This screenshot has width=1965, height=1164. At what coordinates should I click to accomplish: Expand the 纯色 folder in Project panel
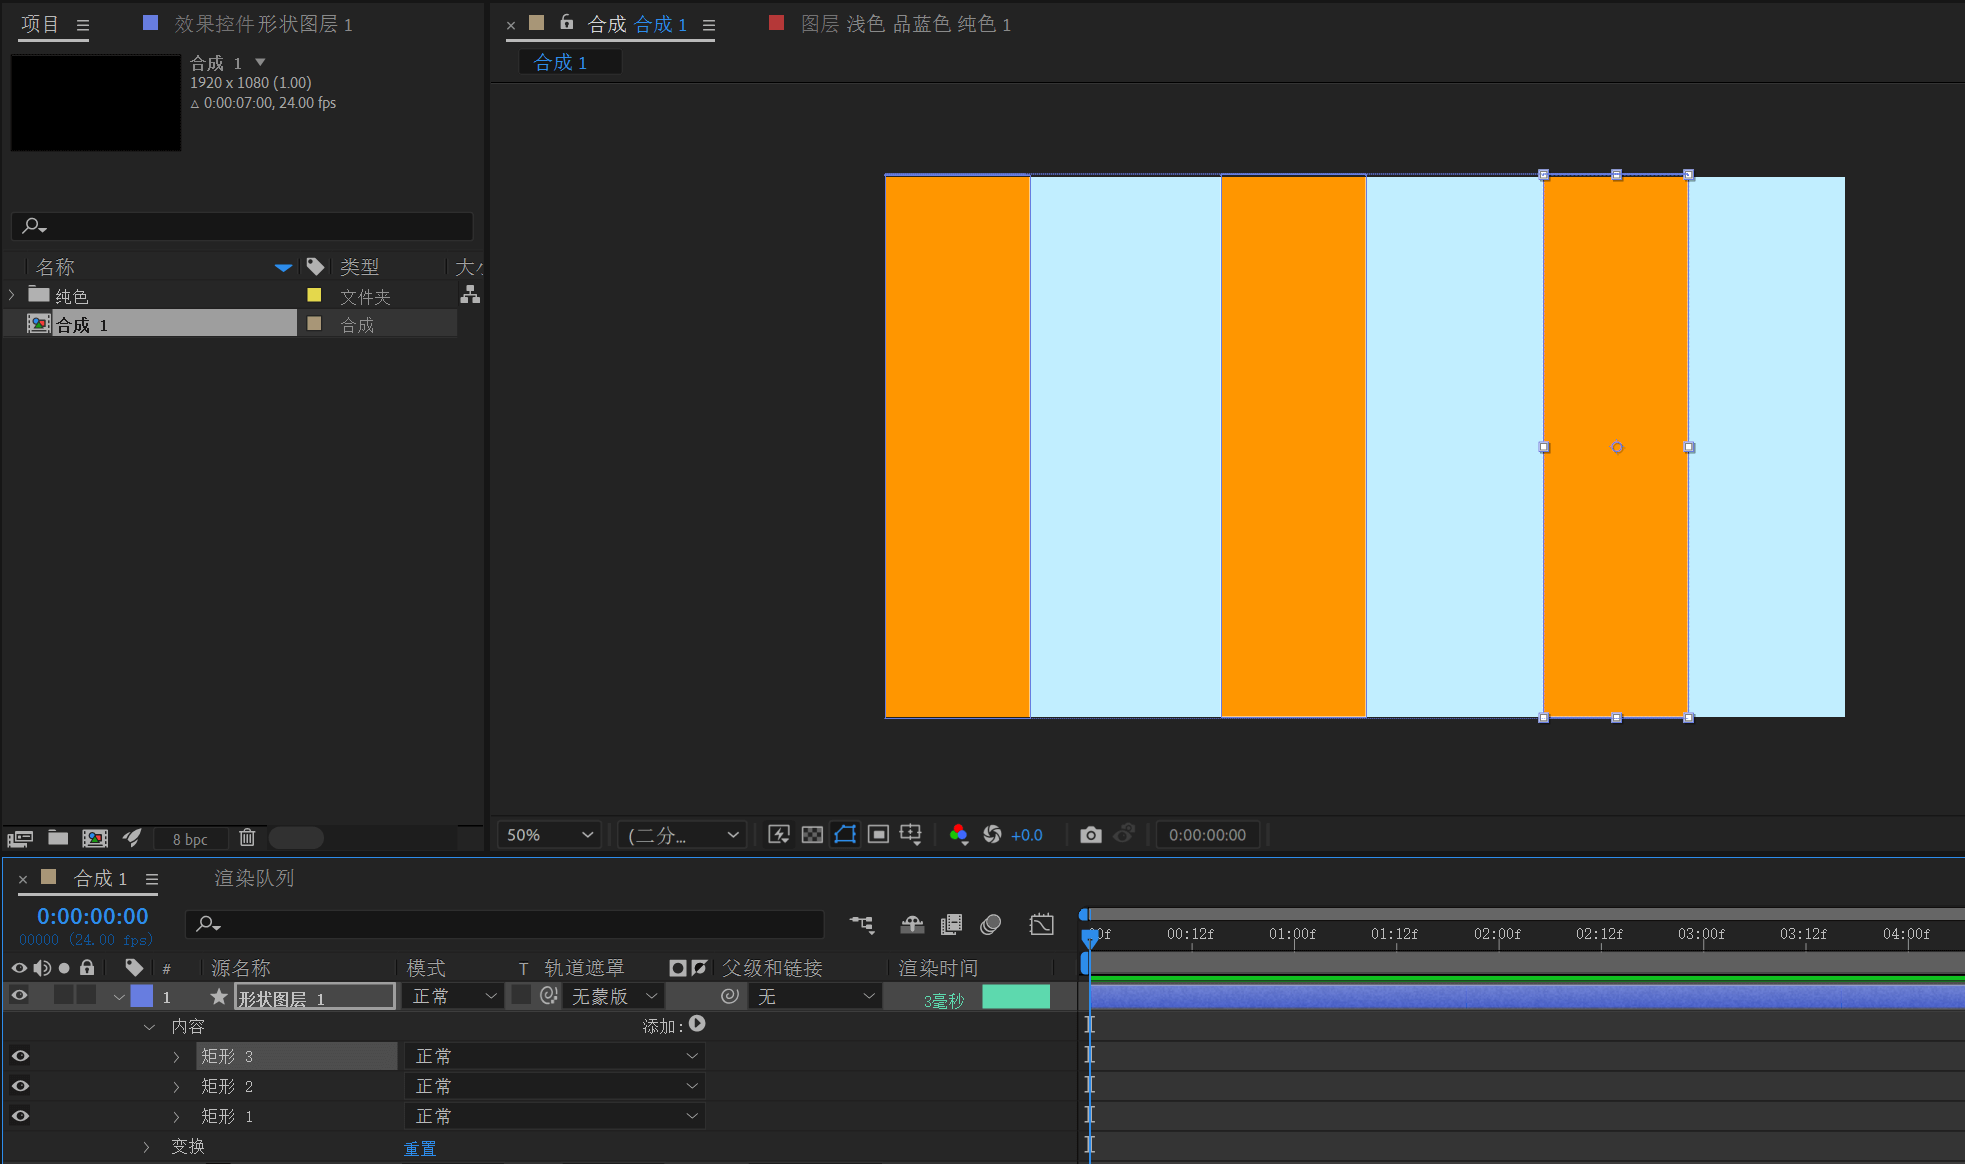[12, 295]
